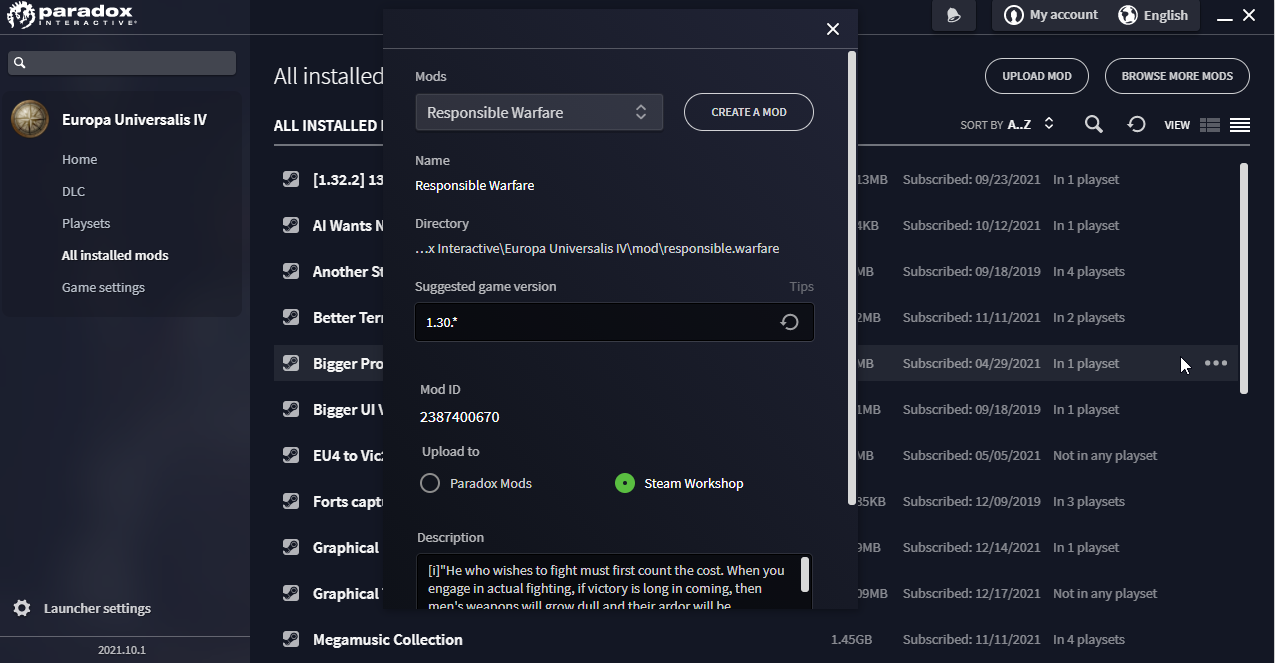Screen dimensions: 1275x663
Task: Click Steam icon of Another St row
Action: click(290, 272)
